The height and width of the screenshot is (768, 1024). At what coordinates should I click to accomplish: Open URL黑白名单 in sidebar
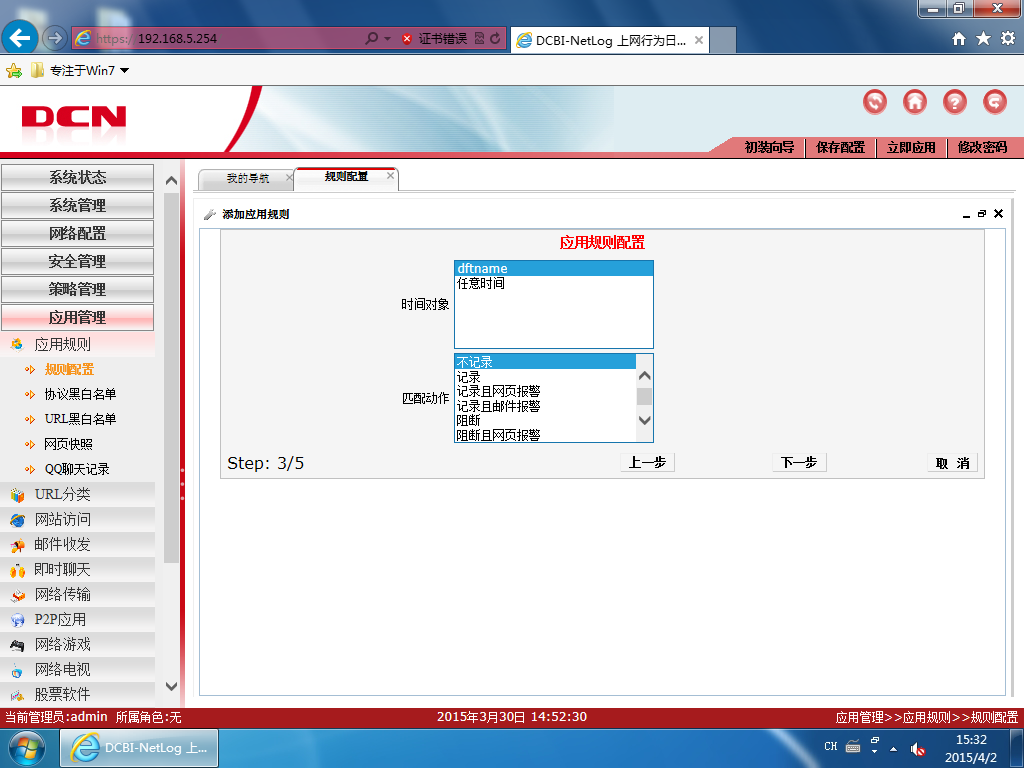pyautogui.click(x=80, y=419)
